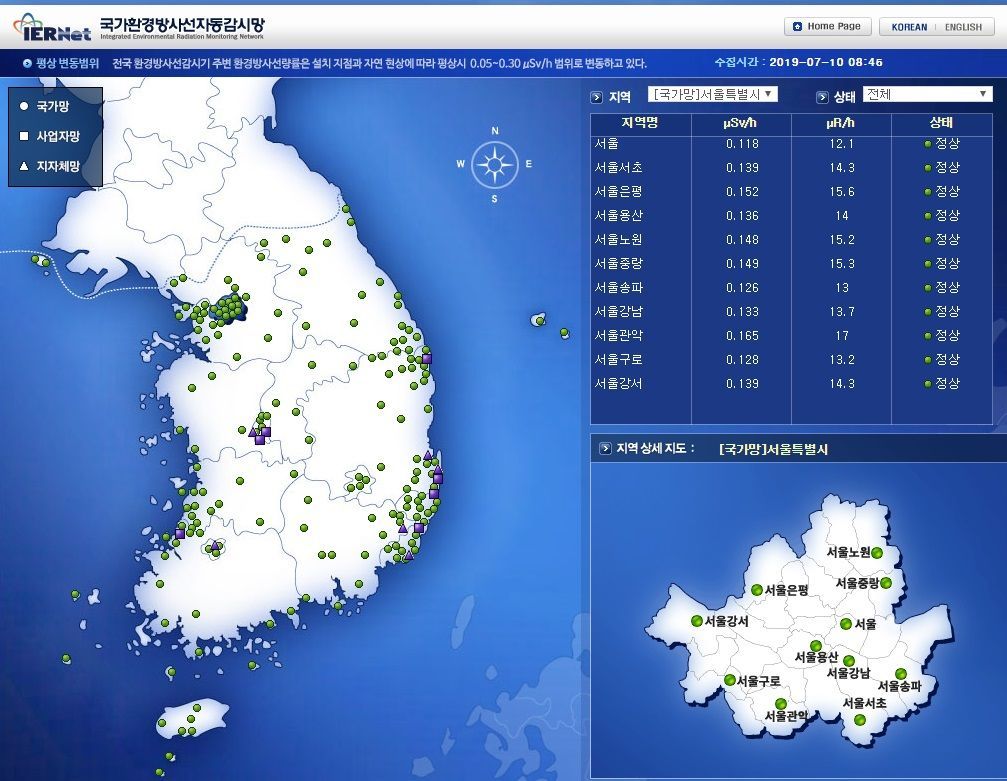
Task: Select the 서울은평 row in table
Action: 619,192
